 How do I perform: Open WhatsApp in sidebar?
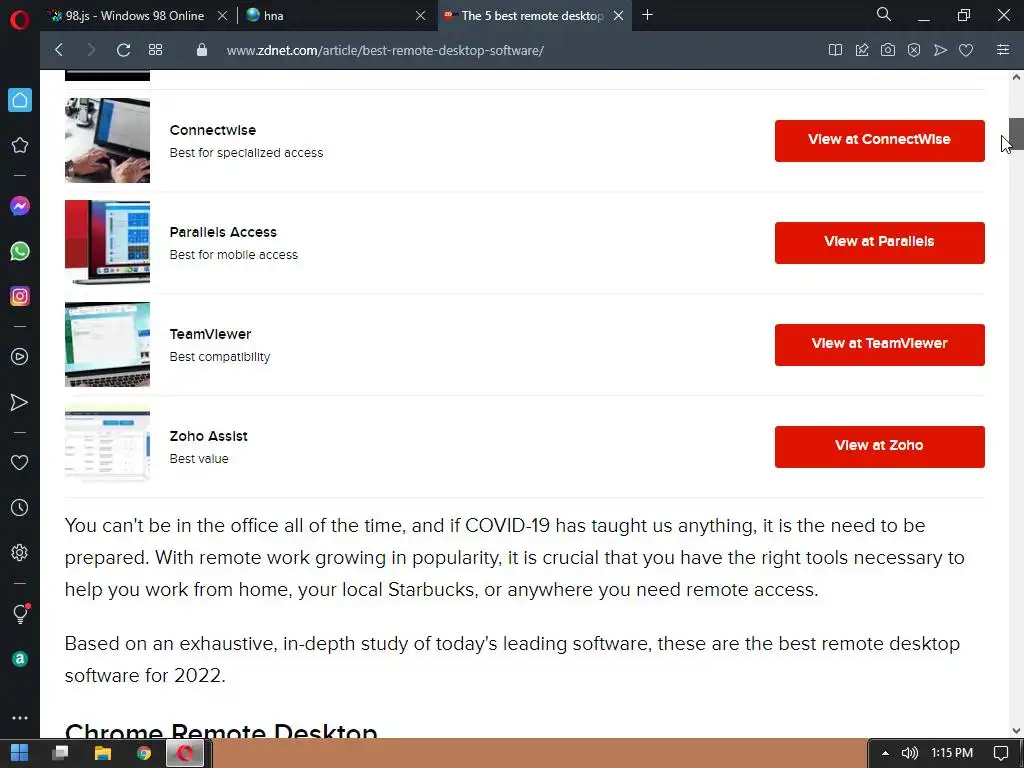[x=20, y=251]
